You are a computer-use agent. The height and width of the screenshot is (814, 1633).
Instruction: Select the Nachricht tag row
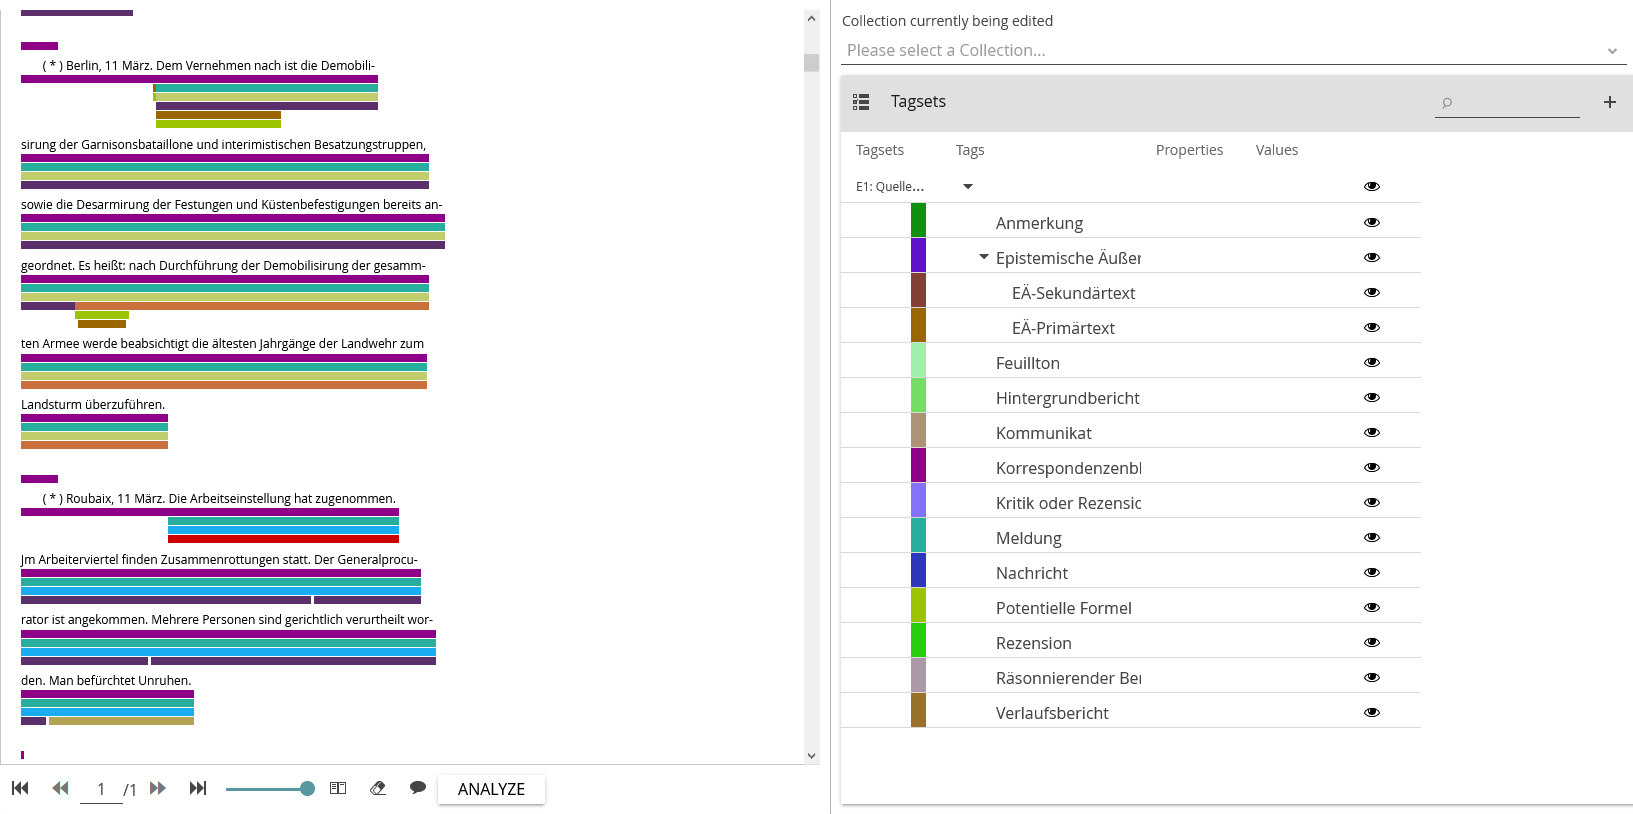(1031, 573)
